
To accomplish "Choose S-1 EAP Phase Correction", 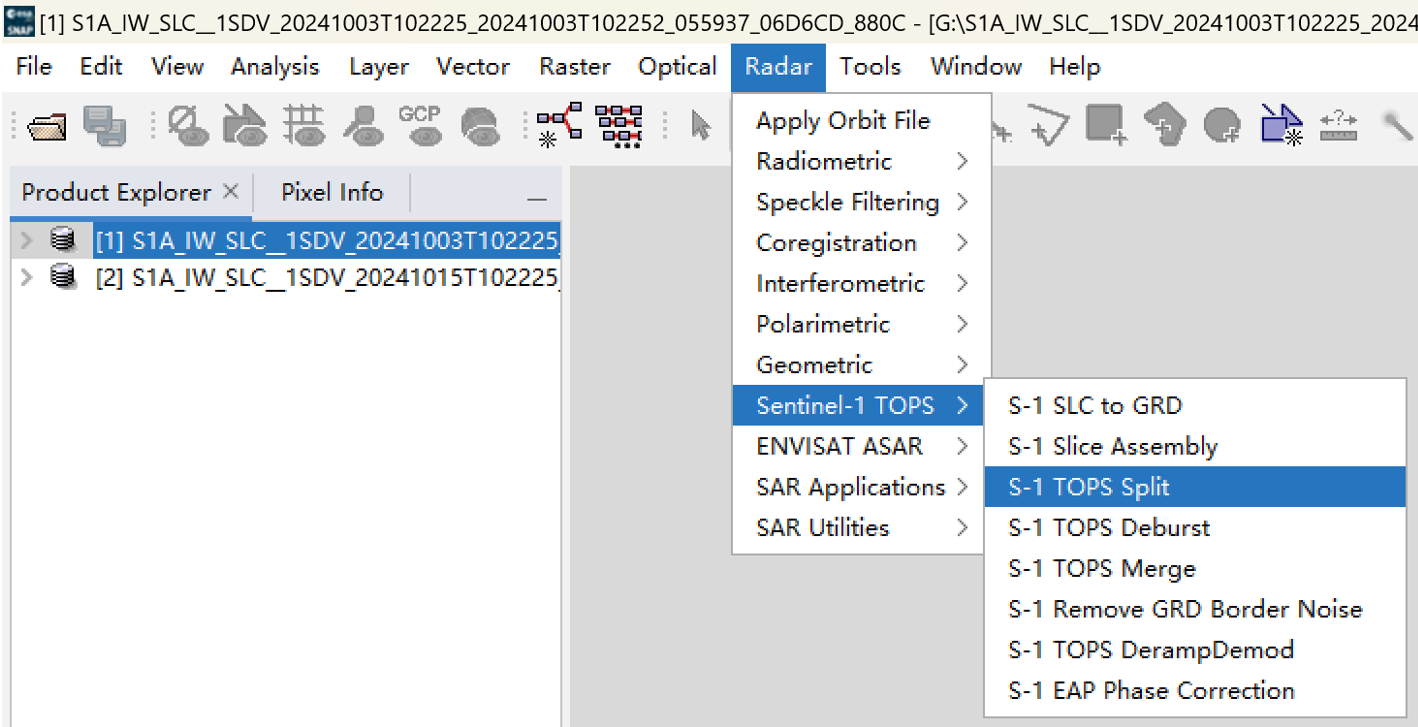I will (1195, 691).
